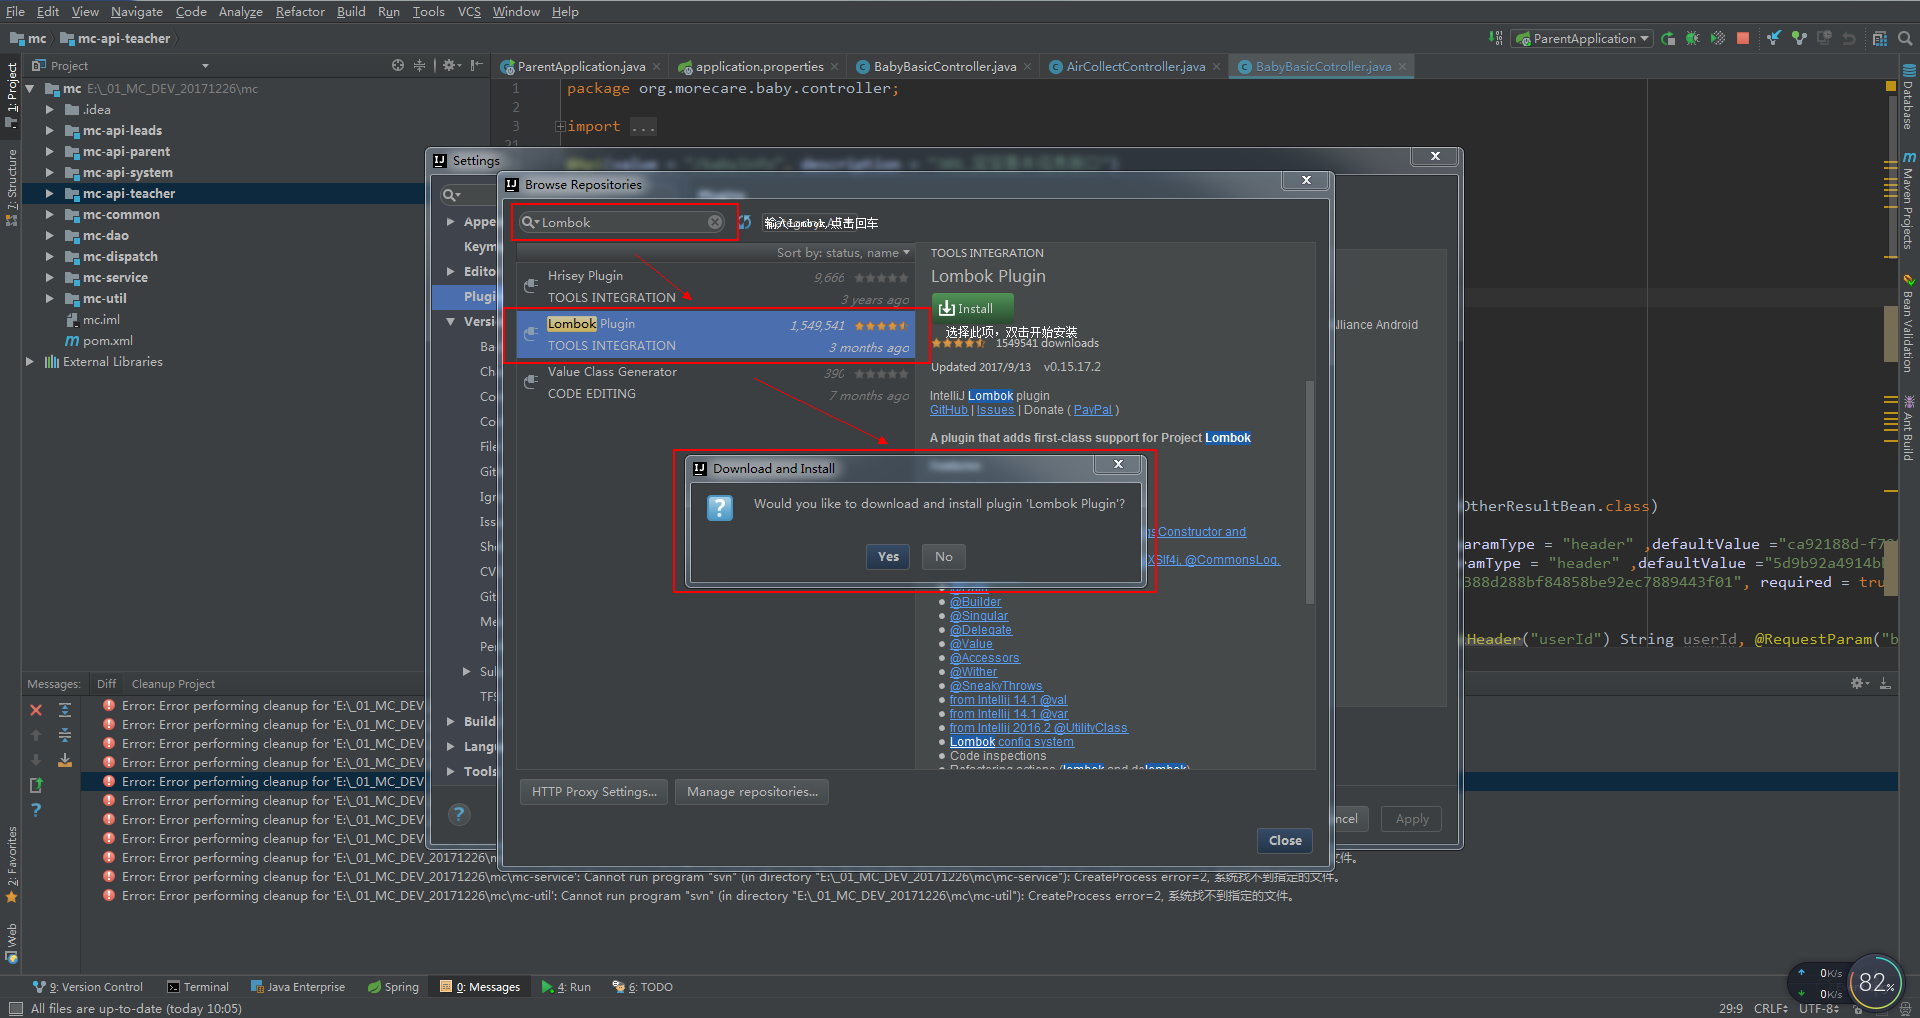
Task: Click No in Download and Install dialog
Action: point(944,557)
